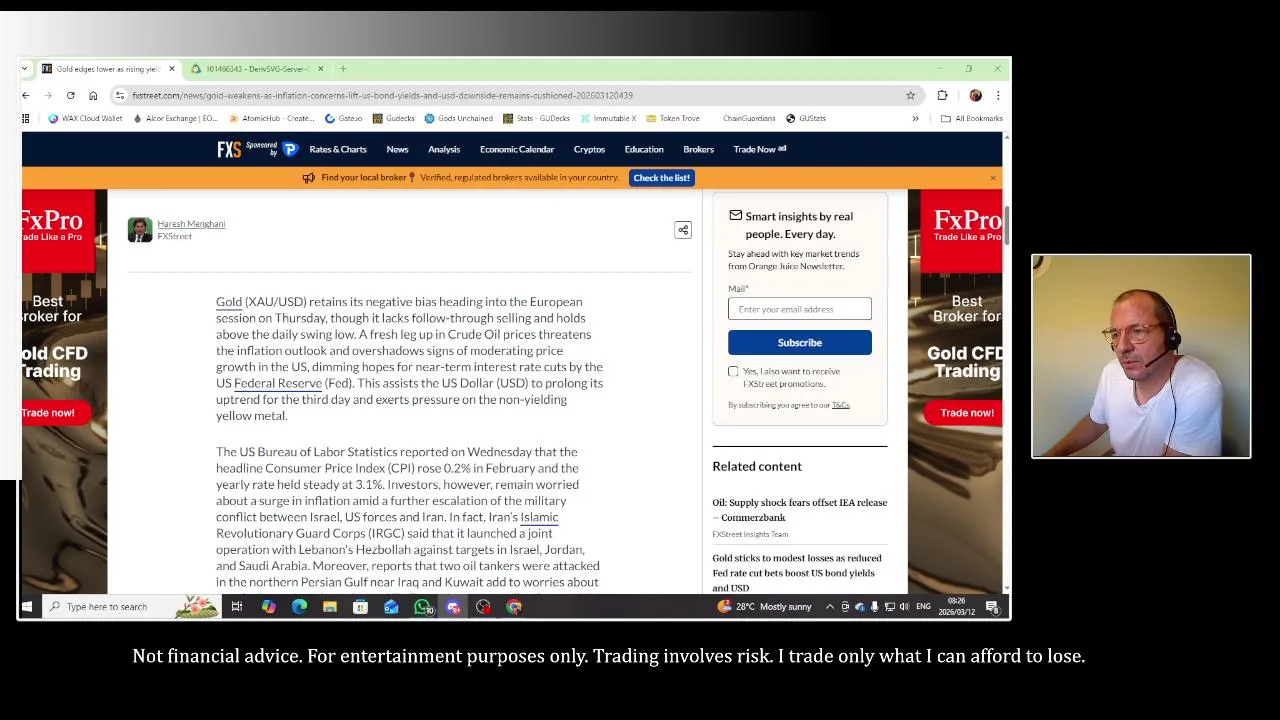Share the article using the share icon
1280x720 pixels.
point(683,230)
